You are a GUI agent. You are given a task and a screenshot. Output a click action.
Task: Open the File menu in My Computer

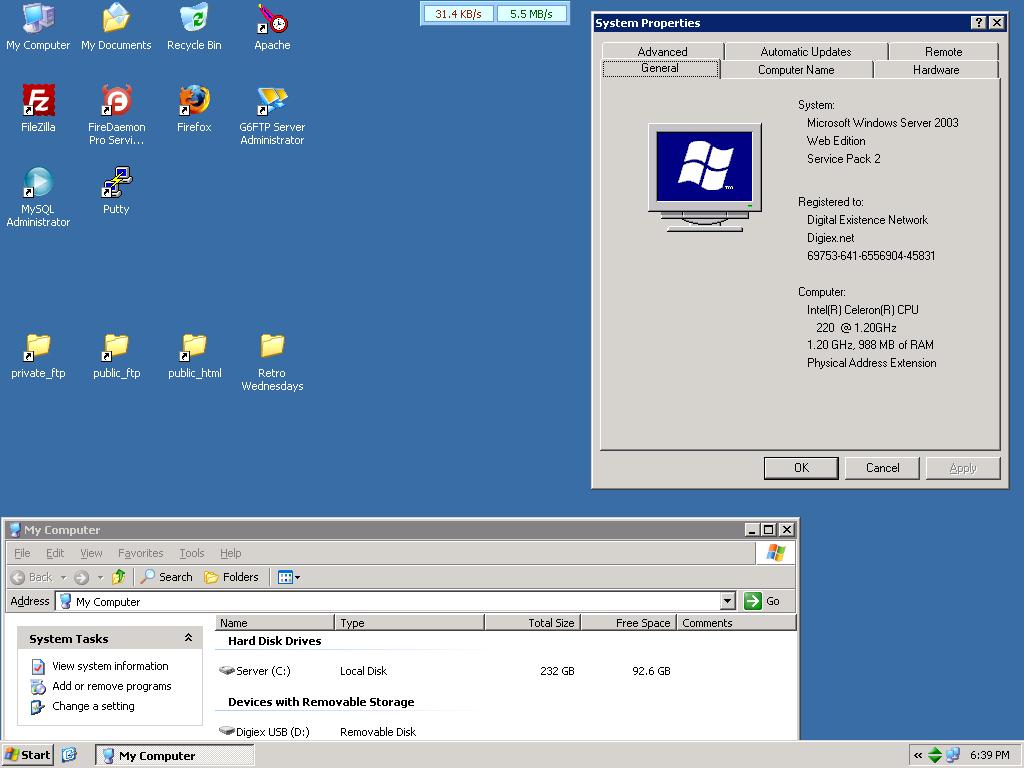click(22, 553)
